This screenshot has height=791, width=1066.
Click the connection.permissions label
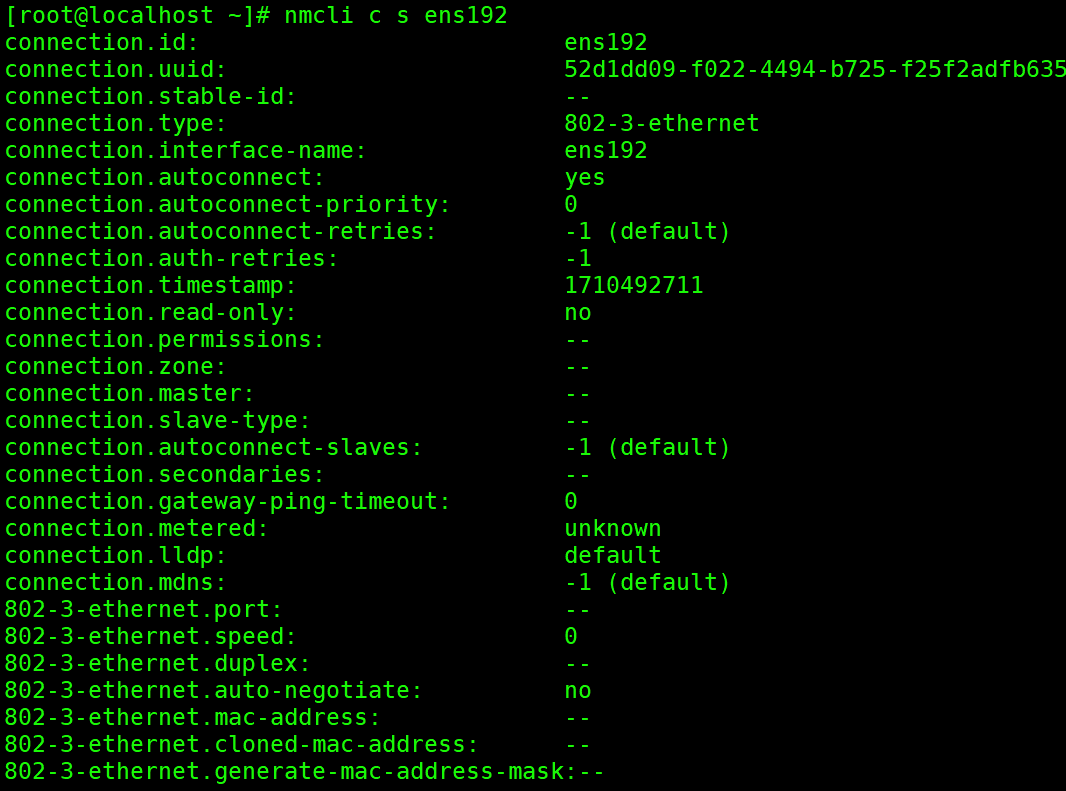click(x=165, y=339)
